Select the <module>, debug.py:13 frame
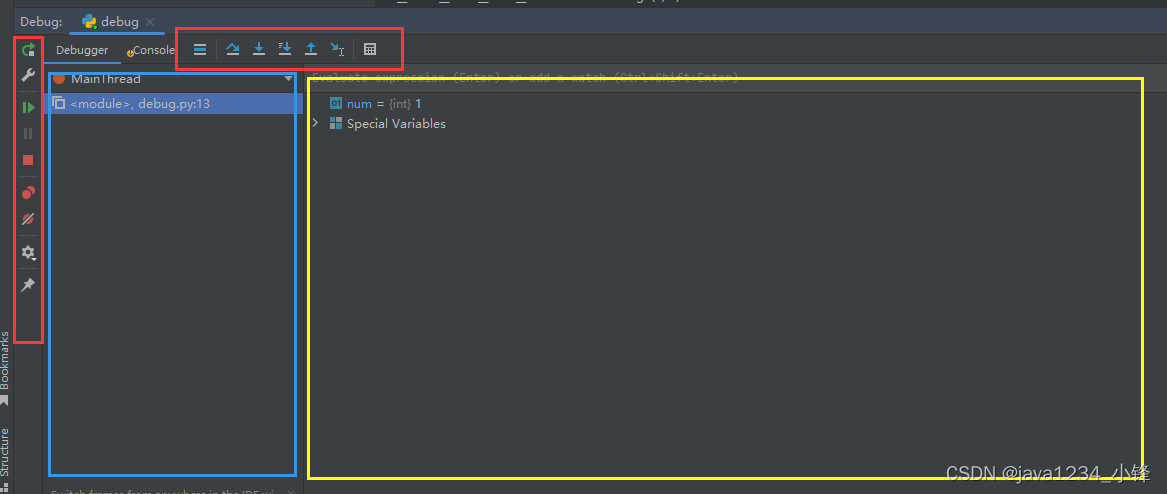 point(173,103)
